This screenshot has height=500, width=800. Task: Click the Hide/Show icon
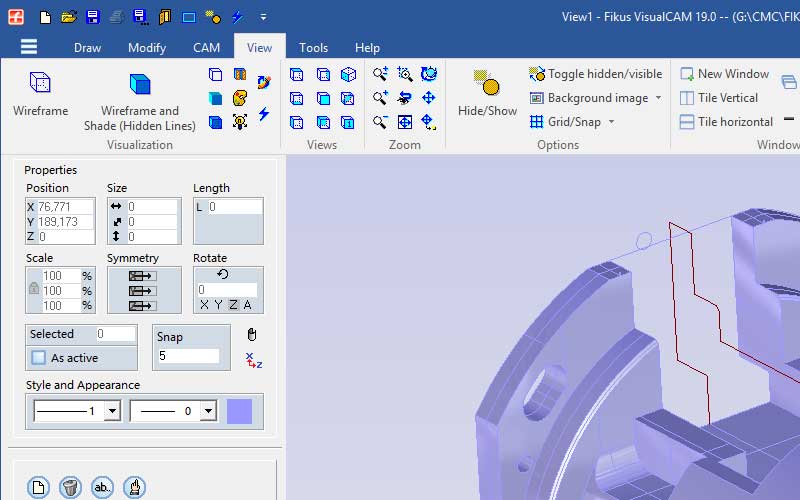(487, 94)
